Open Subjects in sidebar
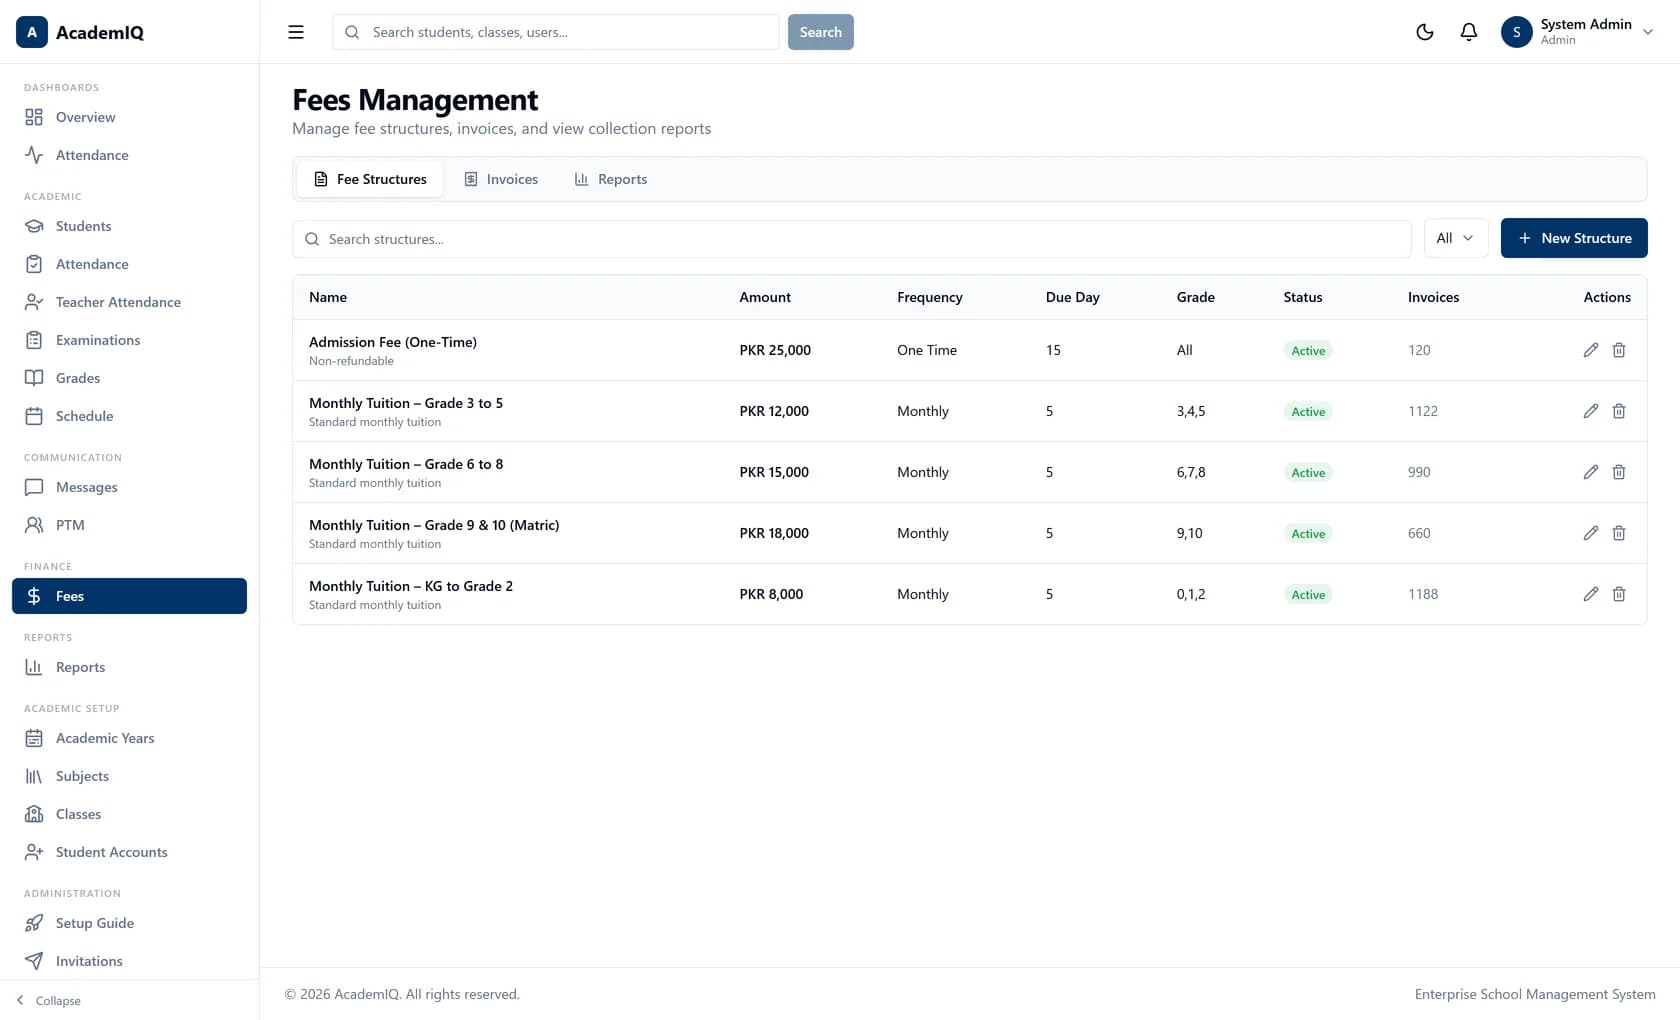This screenshot has width=1680, height=1020. [129, 776]
